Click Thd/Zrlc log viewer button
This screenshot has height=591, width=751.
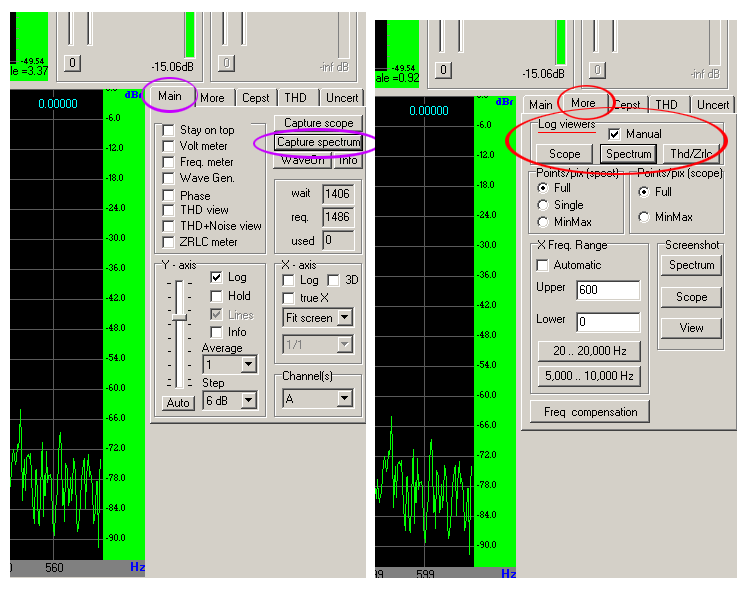point(691,154)
